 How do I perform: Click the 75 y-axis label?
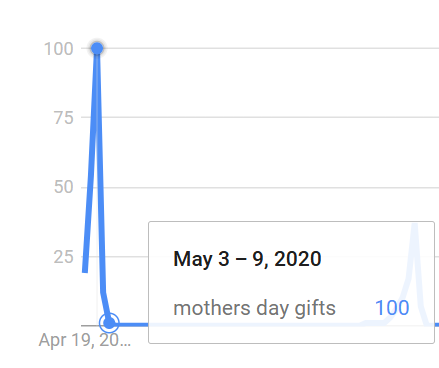tap(63, 118)
